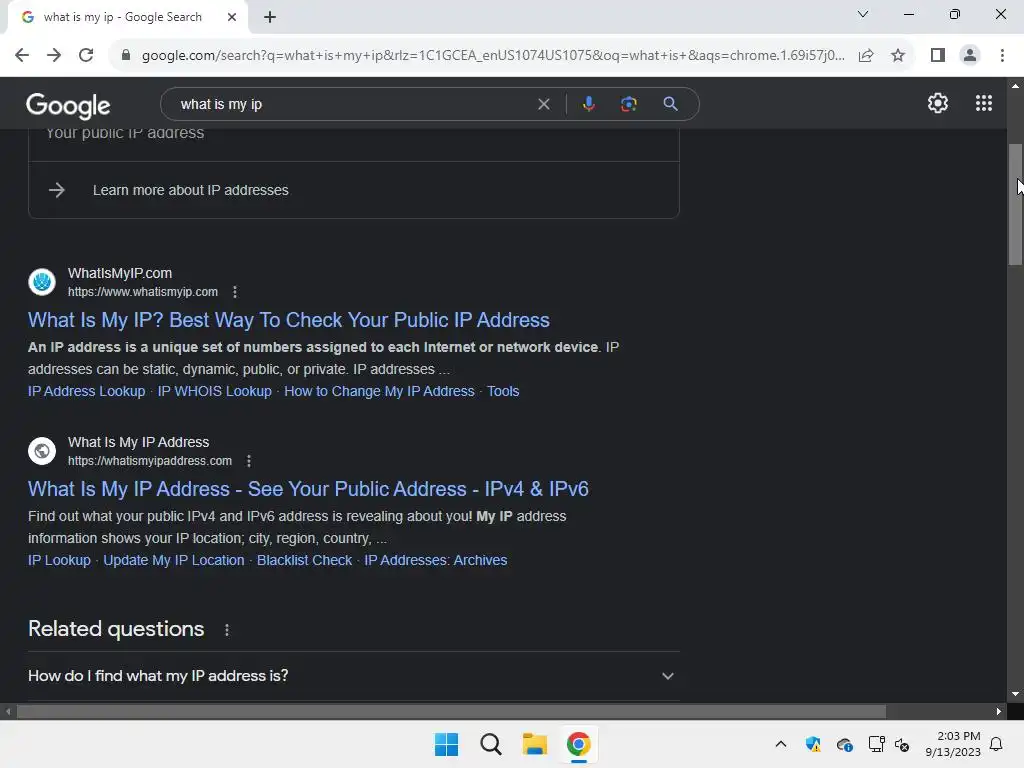
Task: Reload the current page
Action: tap(86, 56)
